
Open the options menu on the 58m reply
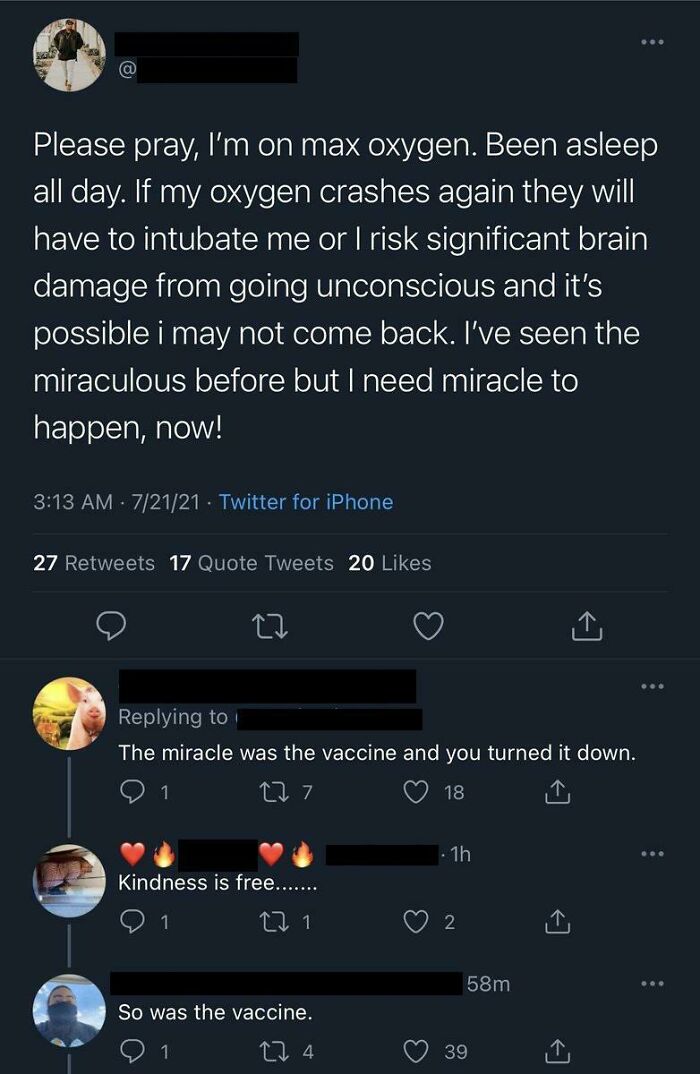654,983
